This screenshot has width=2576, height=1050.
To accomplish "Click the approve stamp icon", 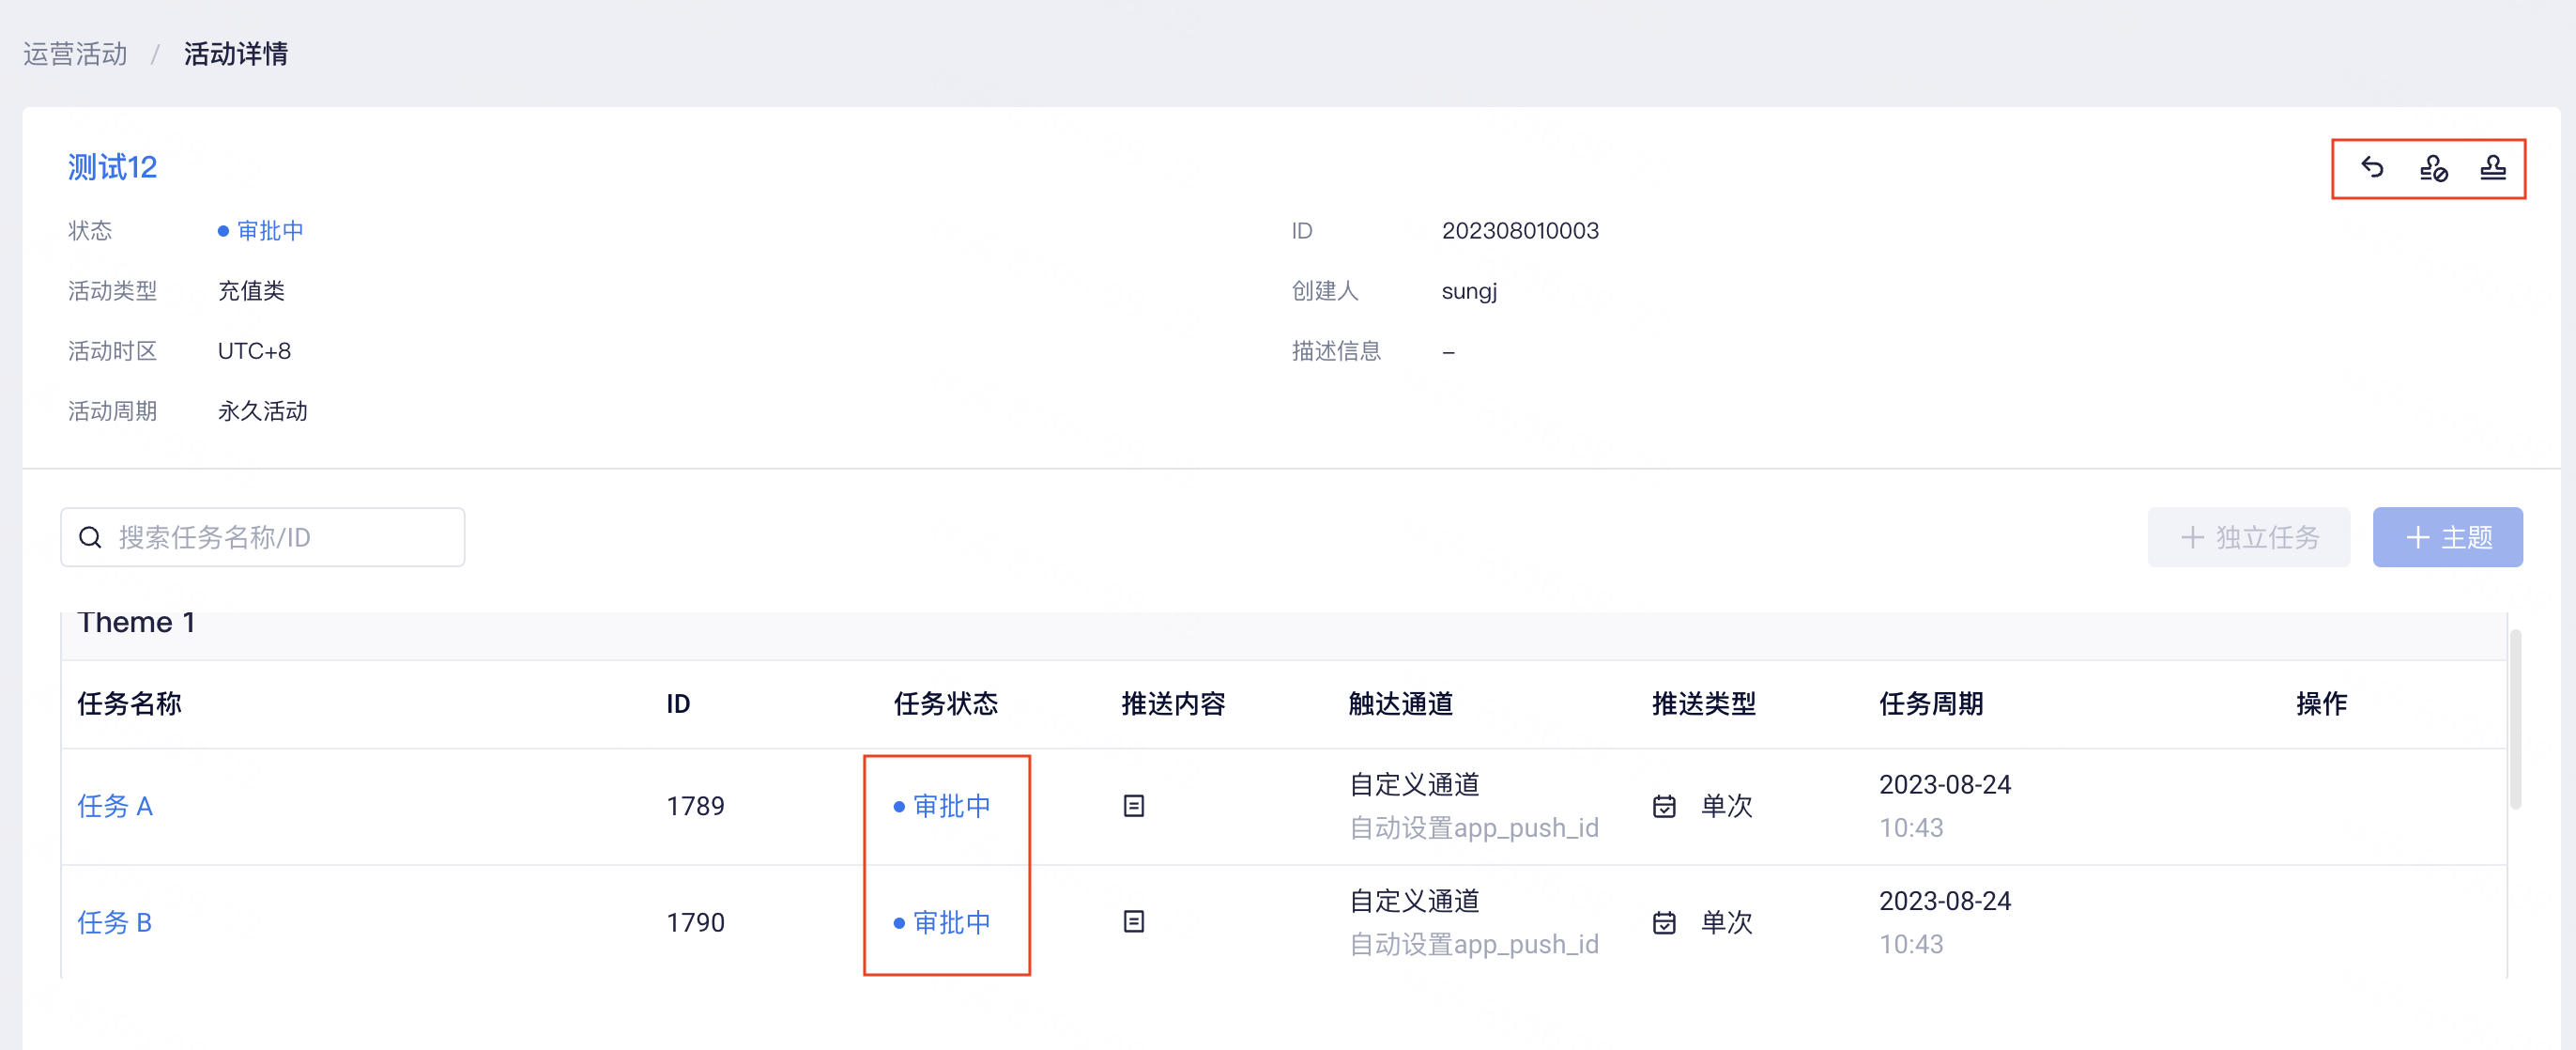I will coord(2493,167).
